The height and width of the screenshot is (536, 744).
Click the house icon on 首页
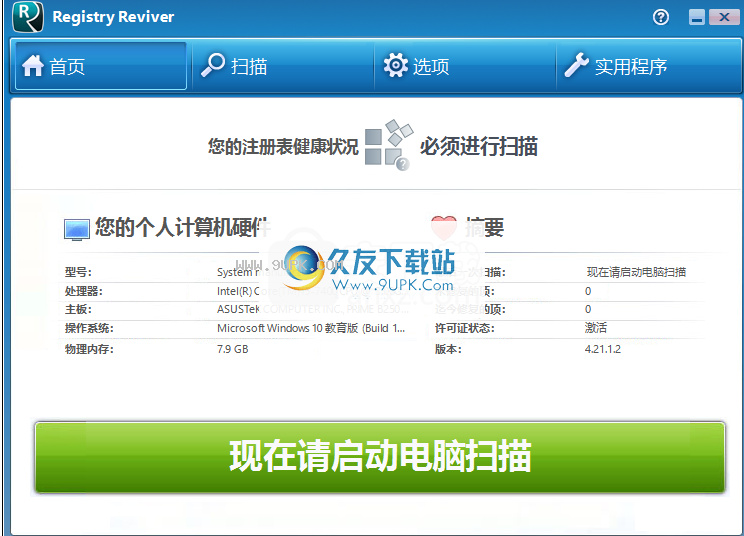[x=33, y=65]
